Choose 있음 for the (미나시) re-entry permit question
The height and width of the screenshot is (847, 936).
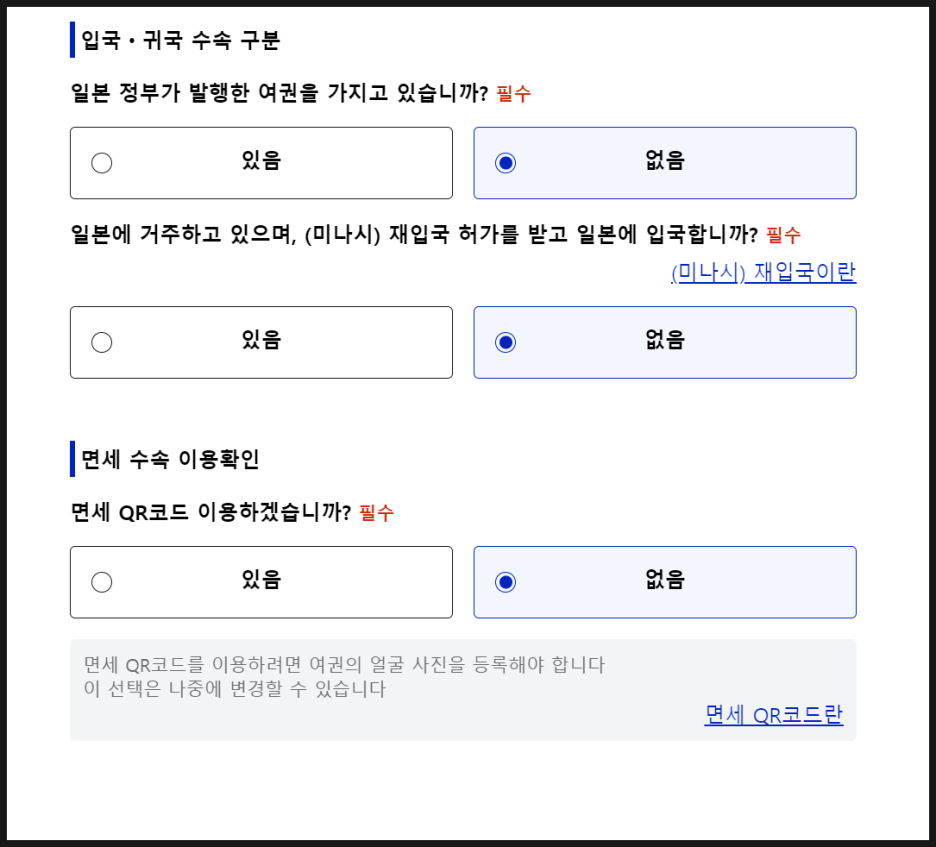point(260,341)
